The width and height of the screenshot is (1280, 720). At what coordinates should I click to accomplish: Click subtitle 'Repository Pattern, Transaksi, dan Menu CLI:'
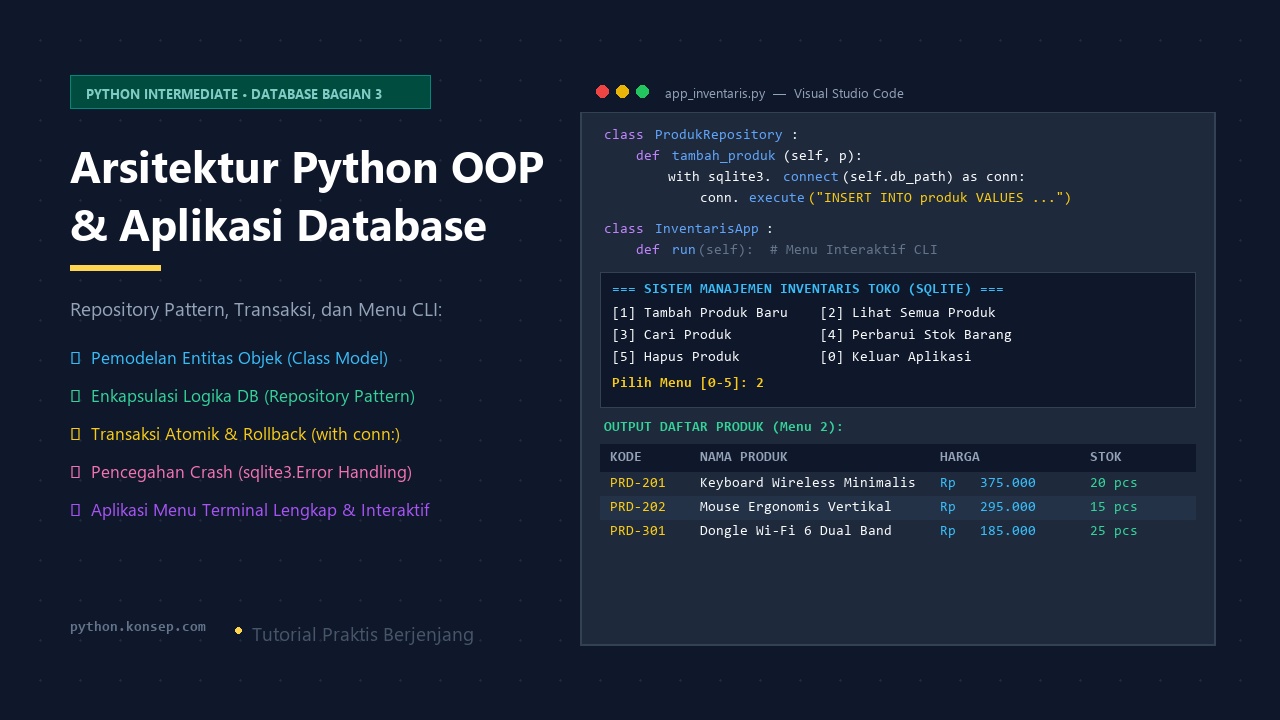(256, 310)
